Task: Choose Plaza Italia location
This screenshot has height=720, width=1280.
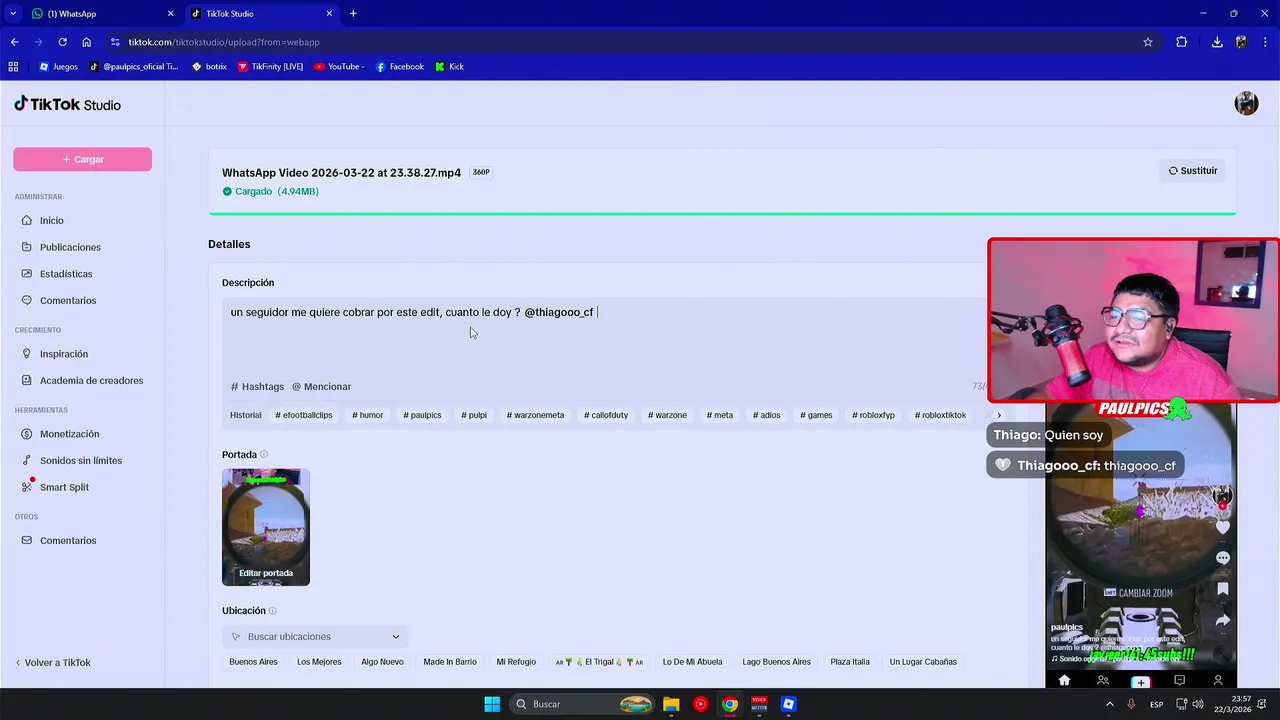Action: tap(850, 662)
